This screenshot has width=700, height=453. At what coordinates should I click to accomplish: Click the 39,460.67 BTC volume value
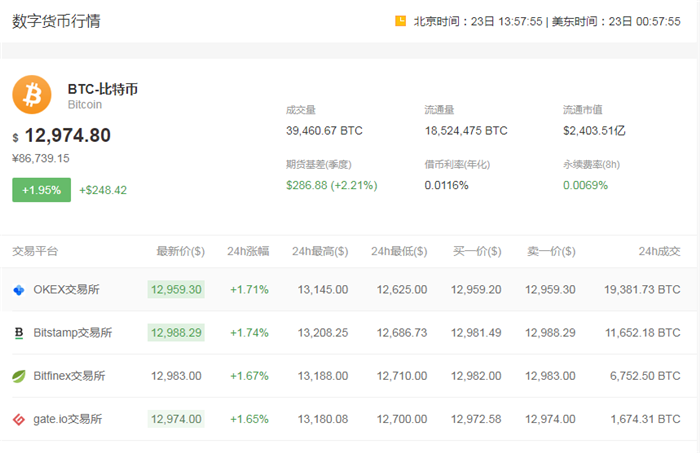325,131
